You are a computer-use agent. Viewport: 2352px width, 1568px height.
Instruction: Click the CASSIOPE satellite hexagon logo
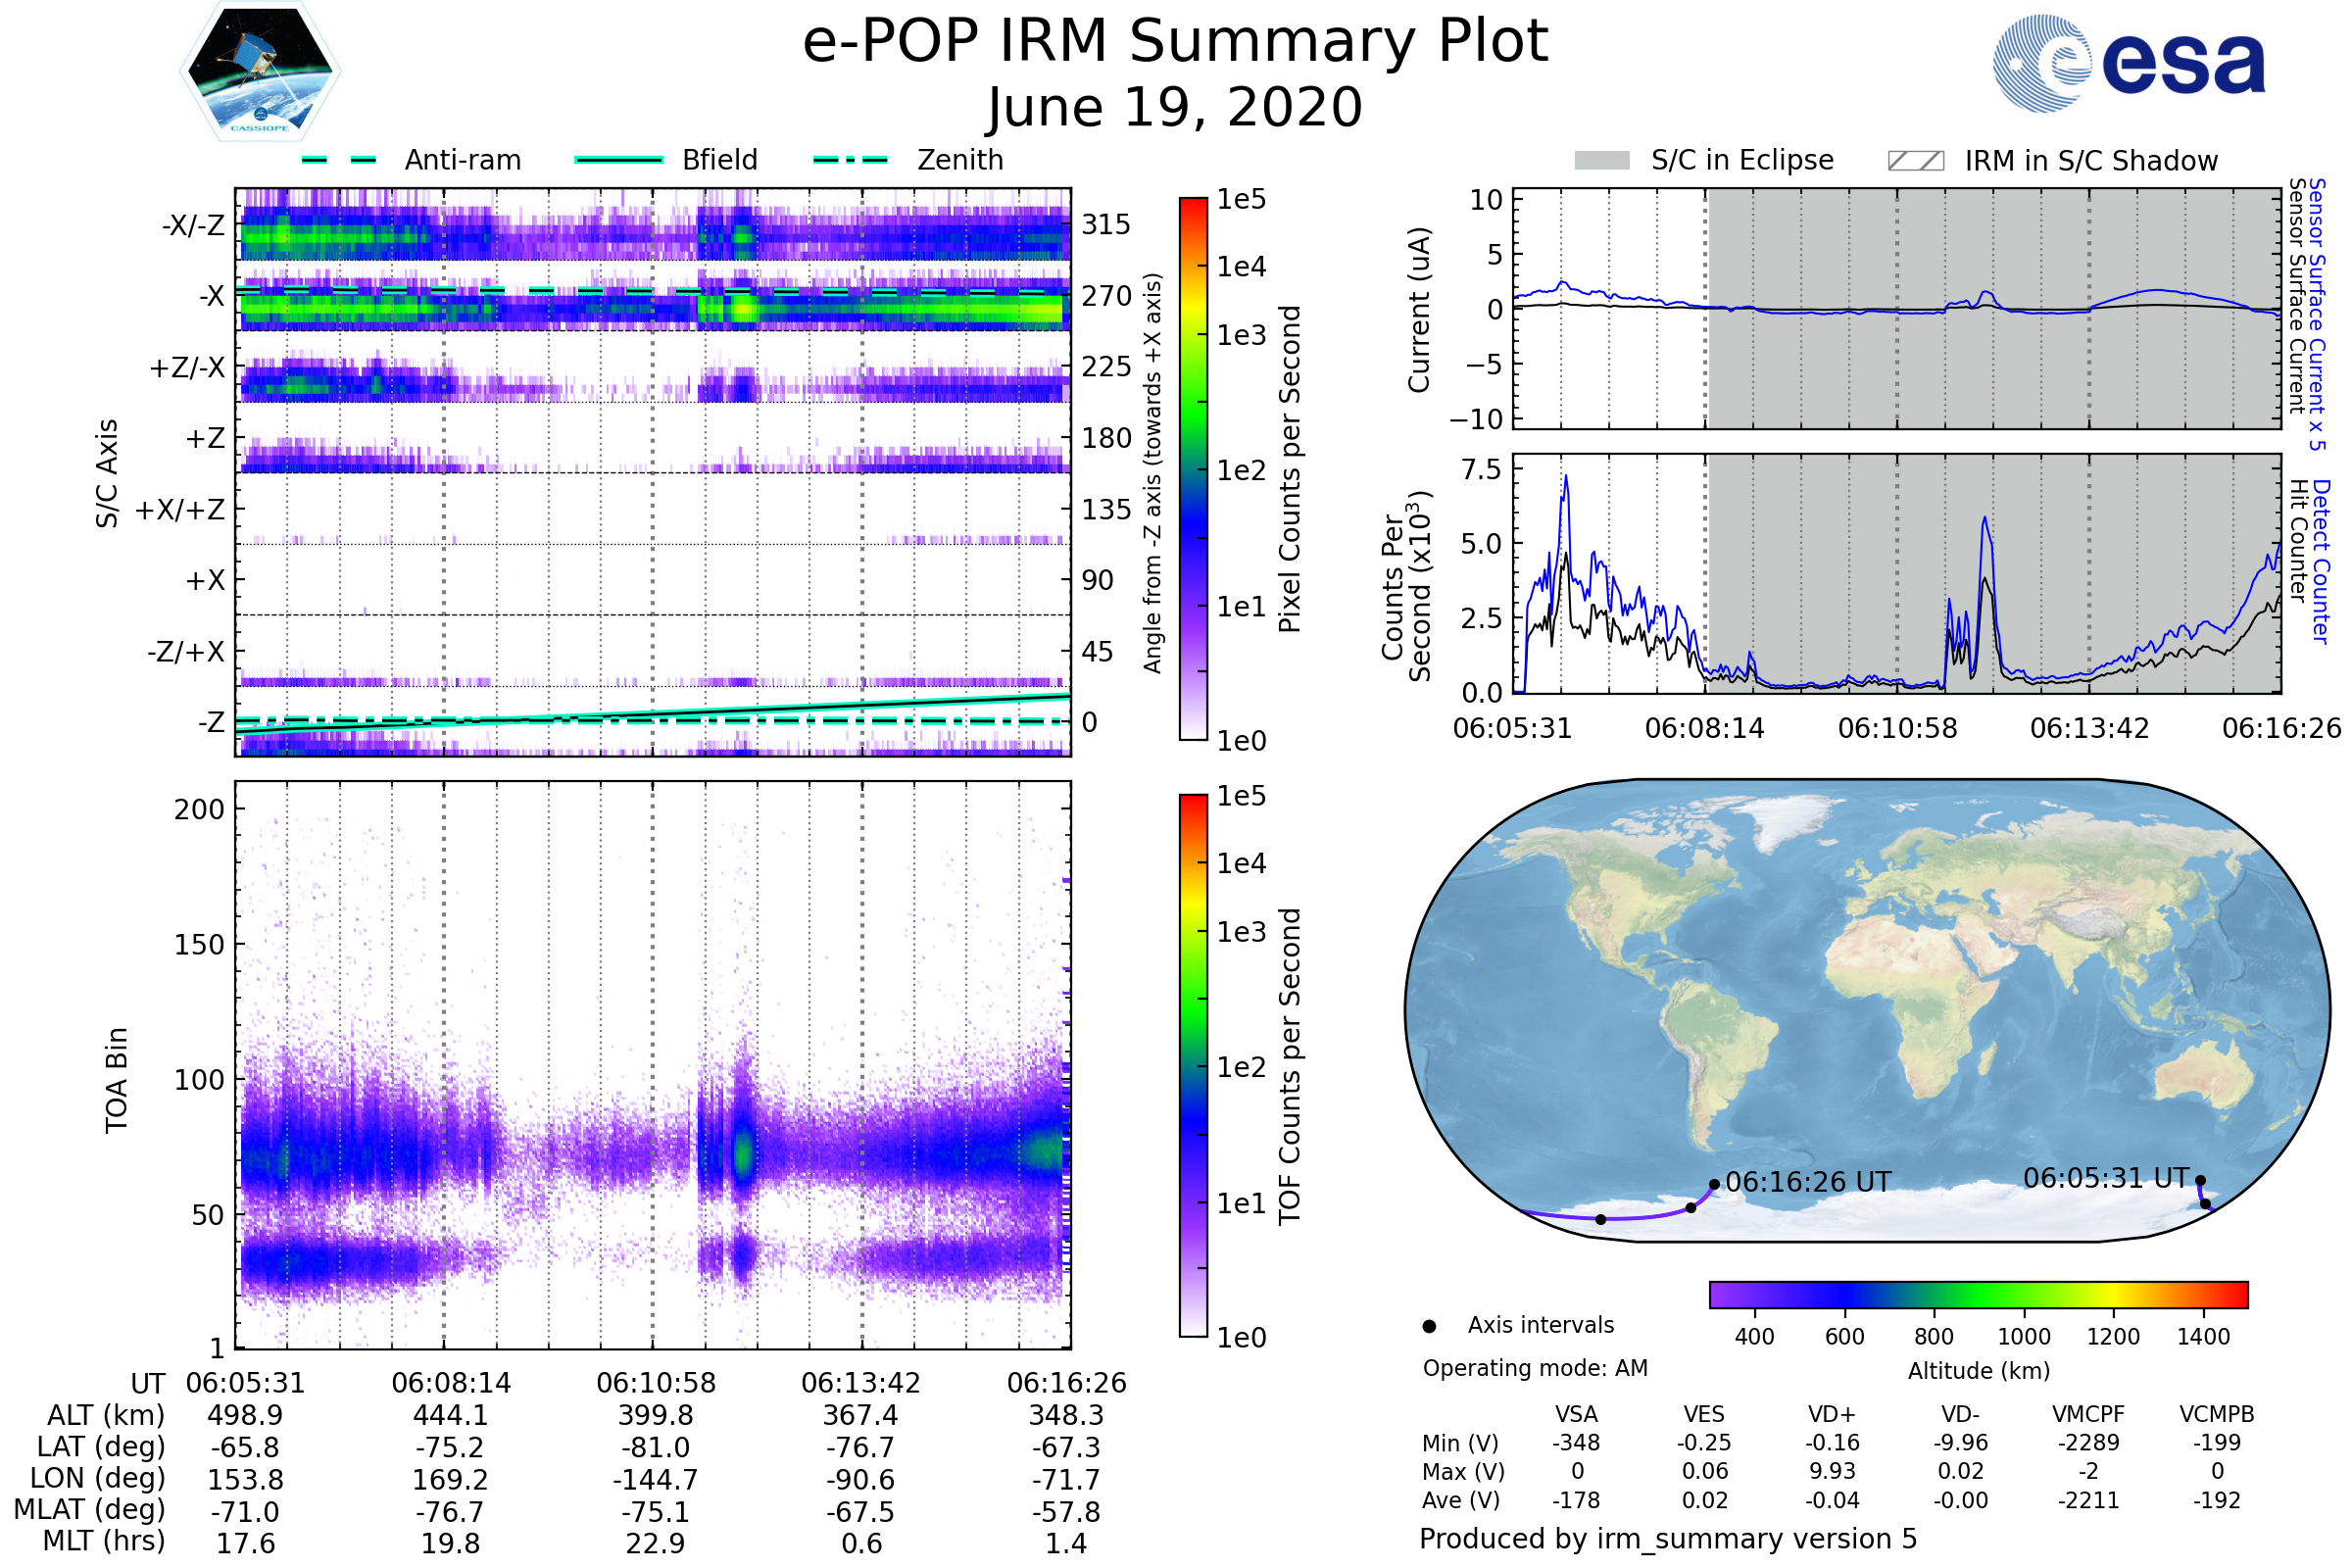click(260, 72)
